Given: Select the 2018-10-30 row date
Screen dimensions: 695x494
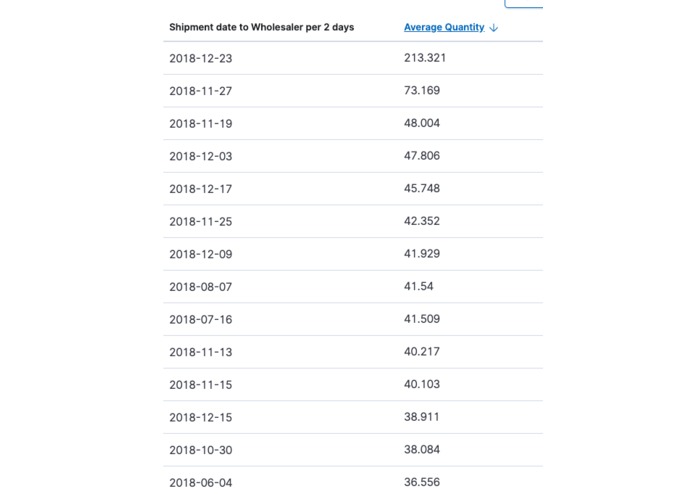Looking at the screenshot, I should point(201,450).
